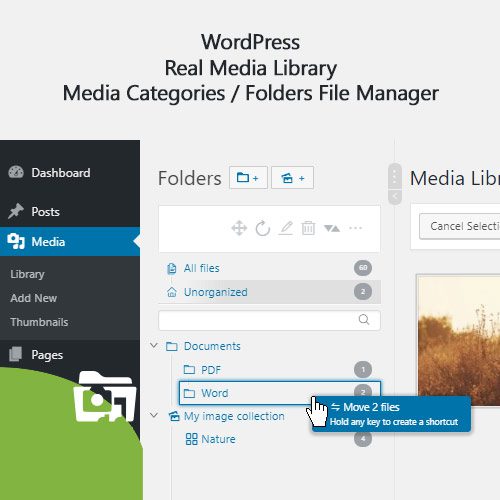Open the folder sort order icon
The image size is (500, 500).
(x=332, y=228)
